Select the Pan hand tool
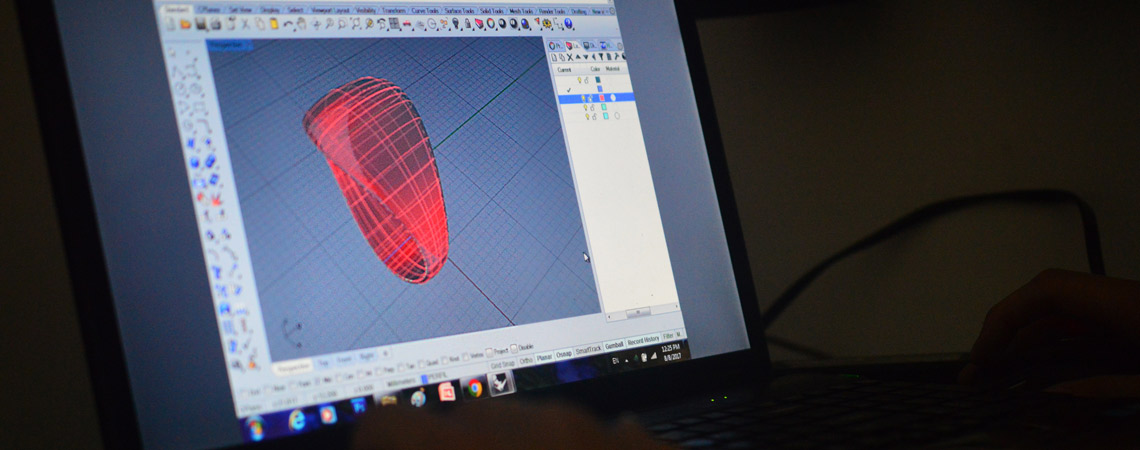 click(302, 23)
